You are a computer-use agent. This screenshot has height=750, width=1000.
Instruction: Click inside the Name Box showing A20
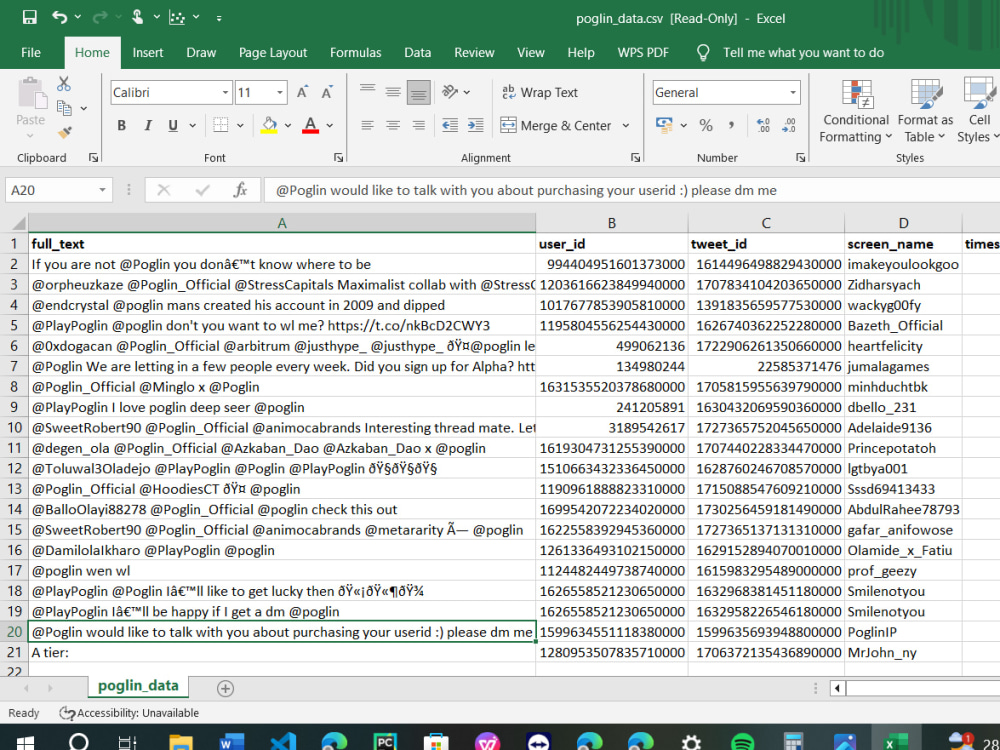(47, 189)
